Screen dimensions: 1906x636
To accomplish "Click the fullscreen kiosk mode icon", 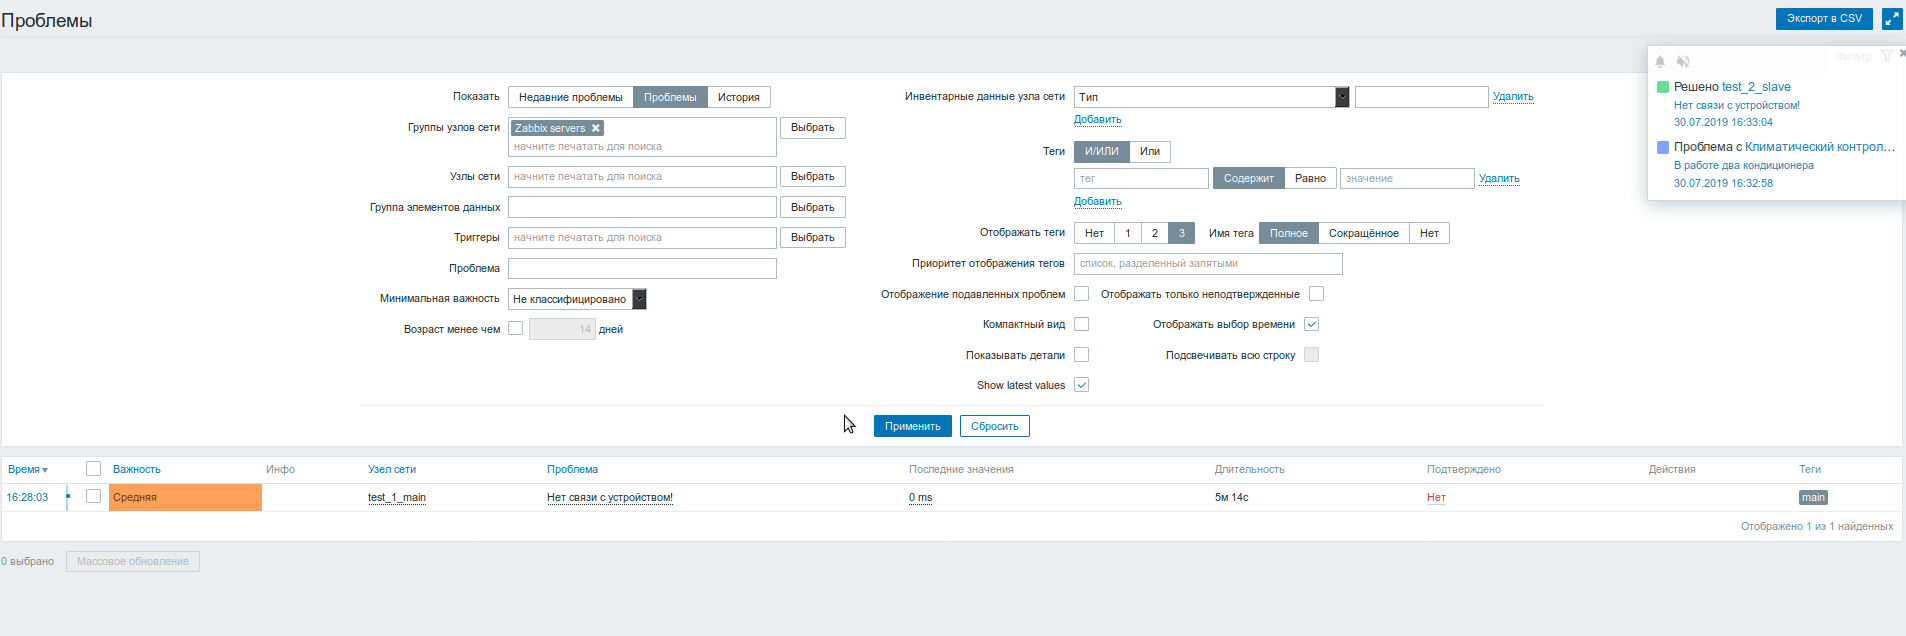I will pos(1892,19).
